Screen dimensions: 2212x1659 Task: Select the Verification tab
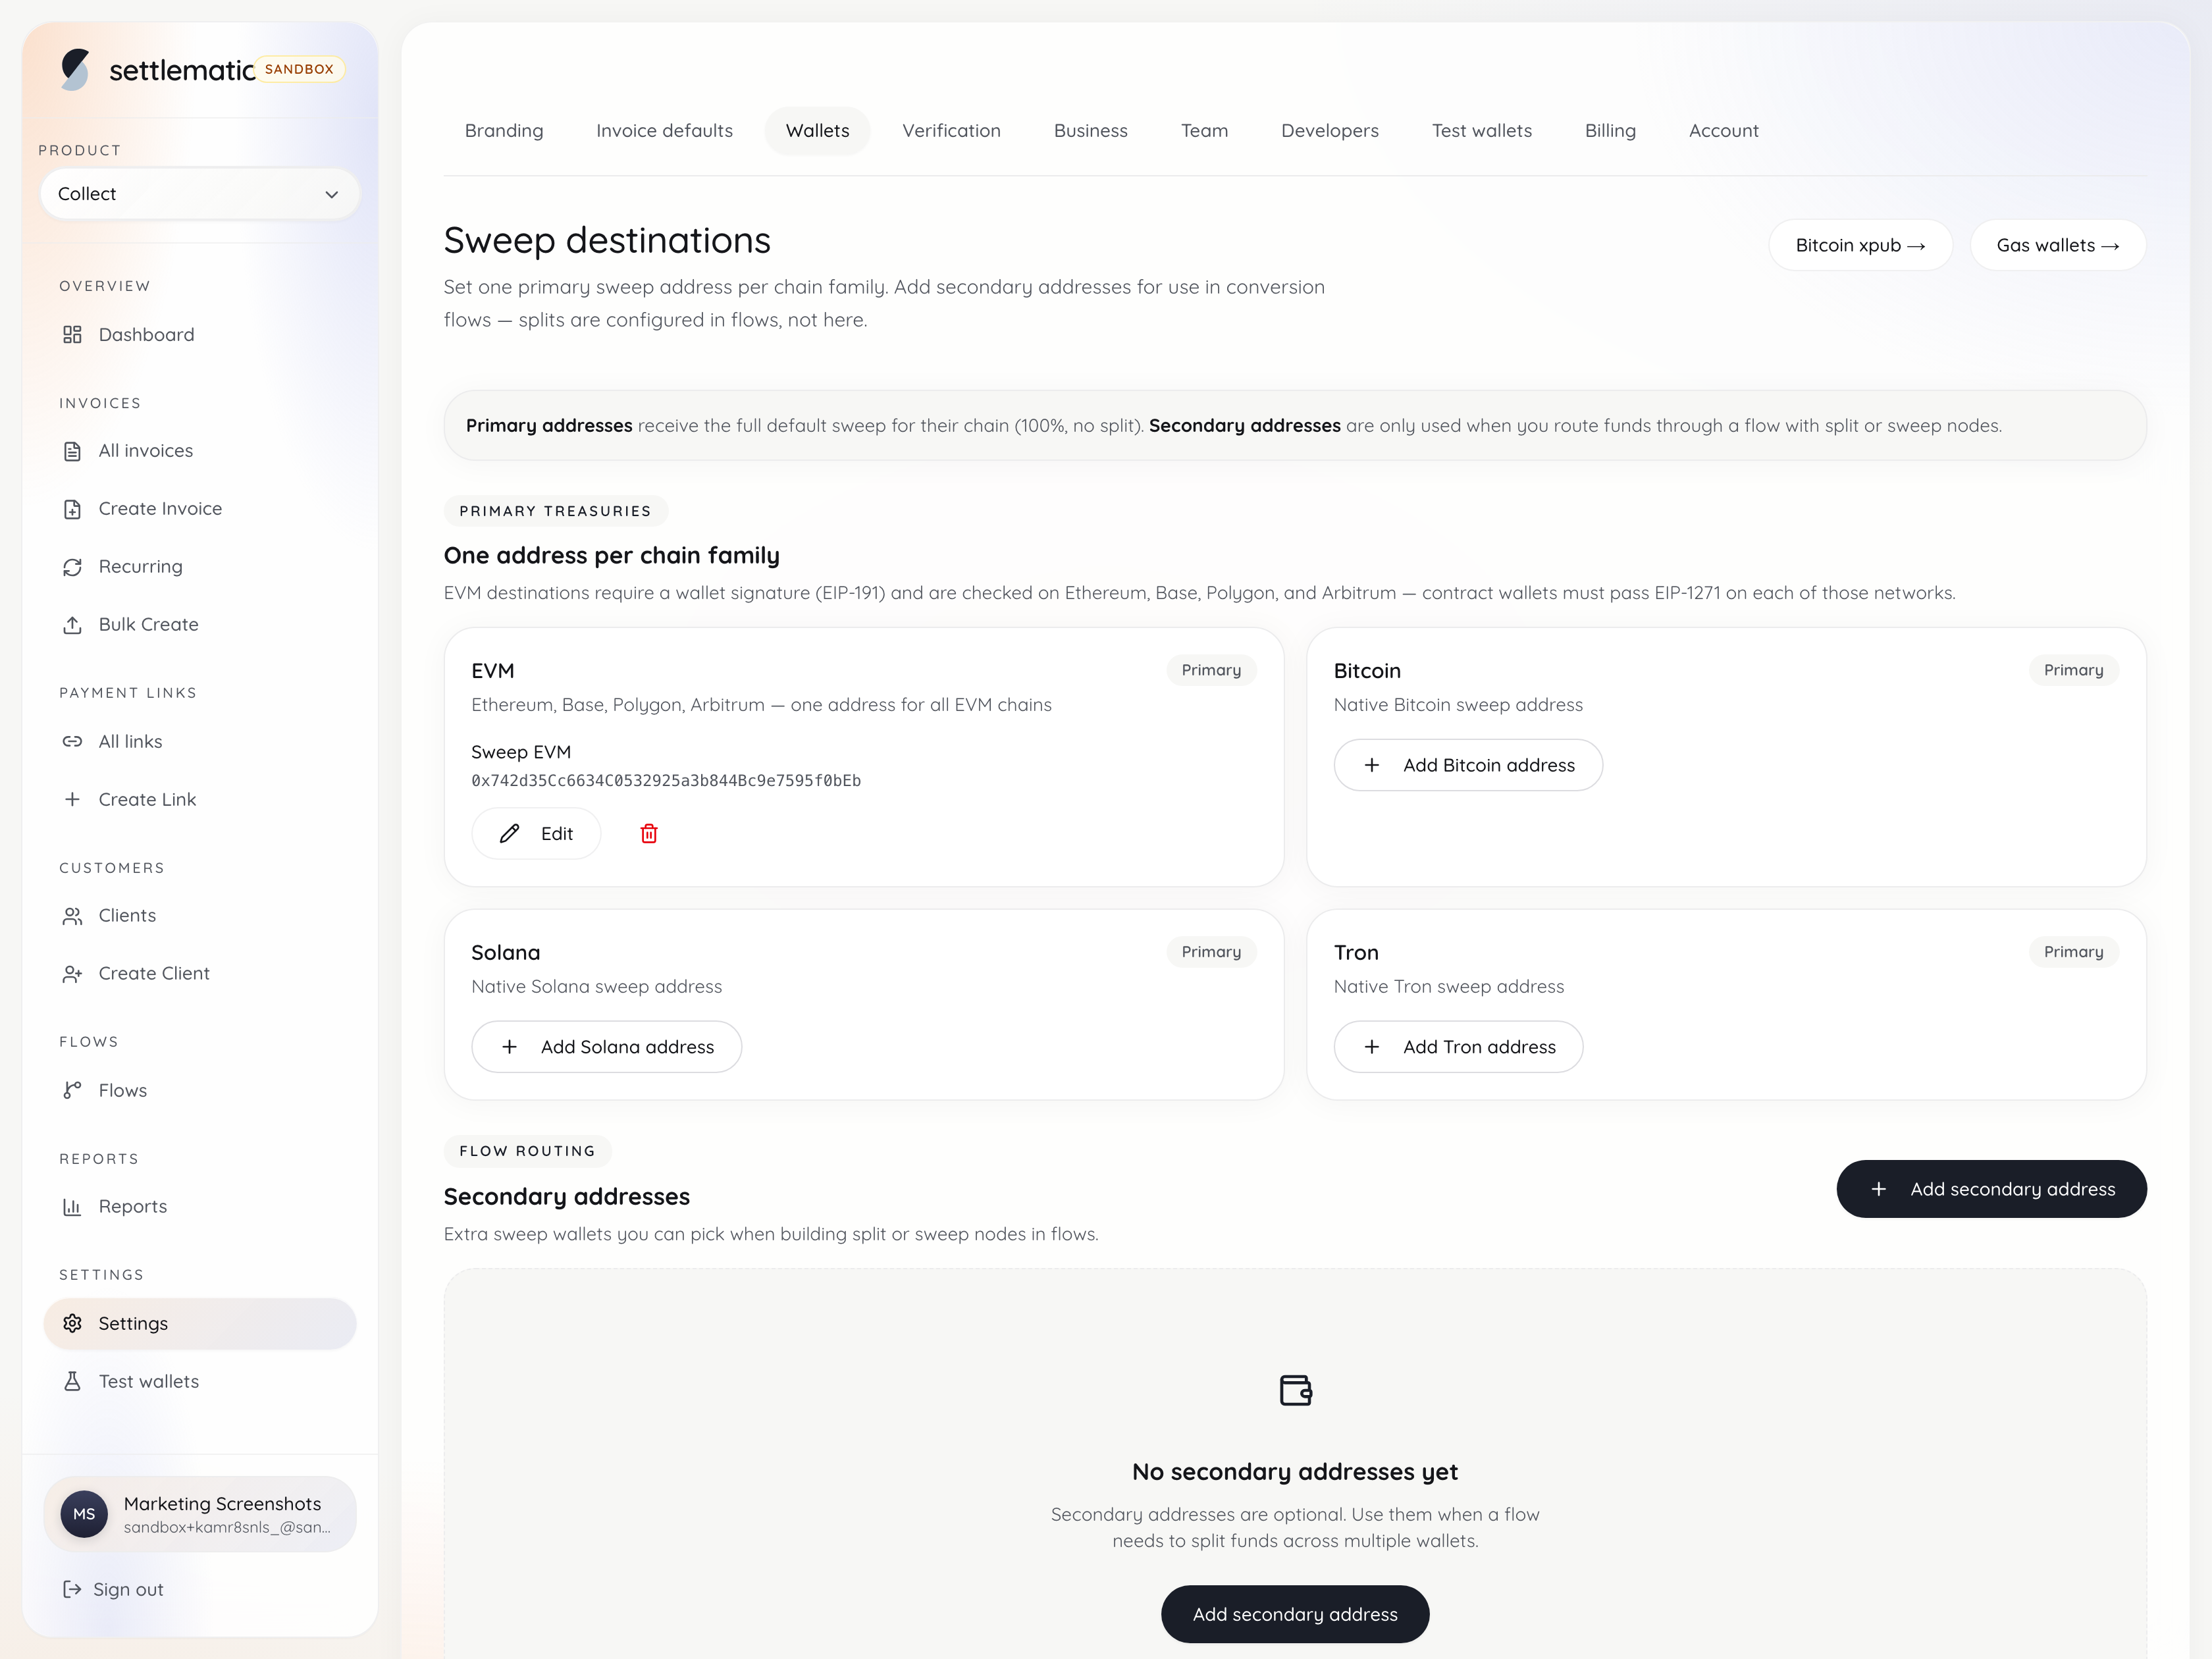[951, 131]
